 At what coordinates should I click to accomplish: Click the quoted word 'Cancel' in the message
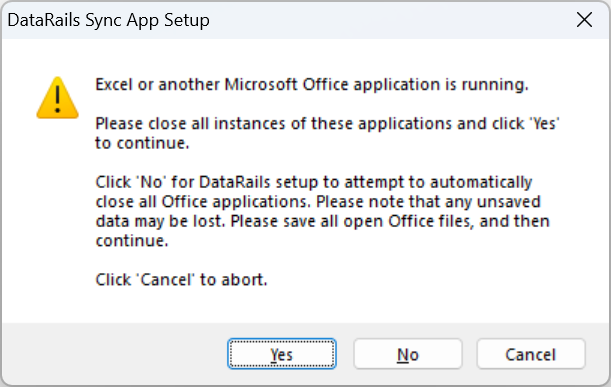pyautogui.click(x=167, y=279)
